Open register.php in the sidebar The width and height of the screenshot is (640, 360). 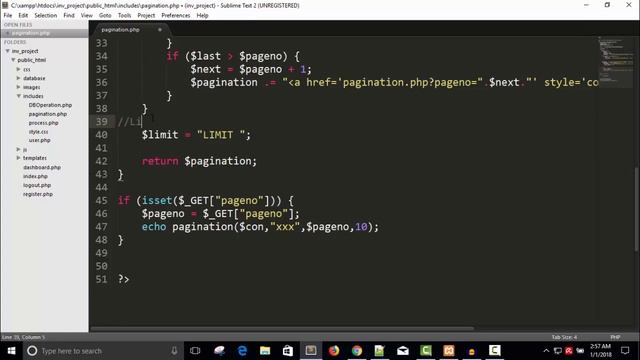click(x=38, y=194)
